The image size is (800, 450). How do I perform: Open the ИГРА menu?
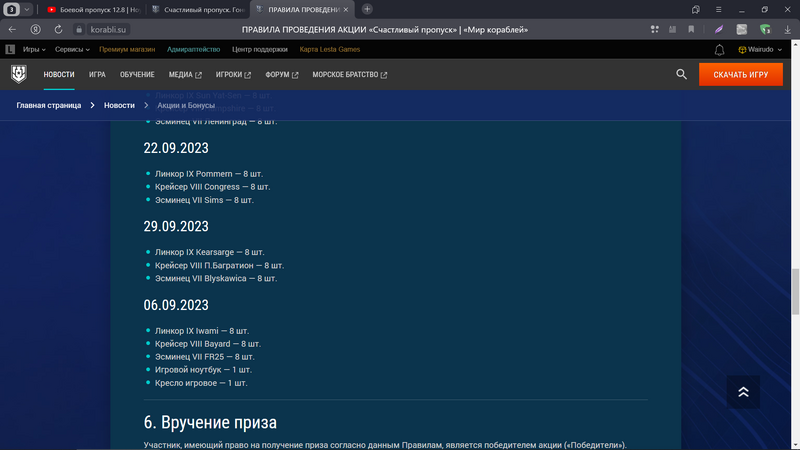[97, 74]
